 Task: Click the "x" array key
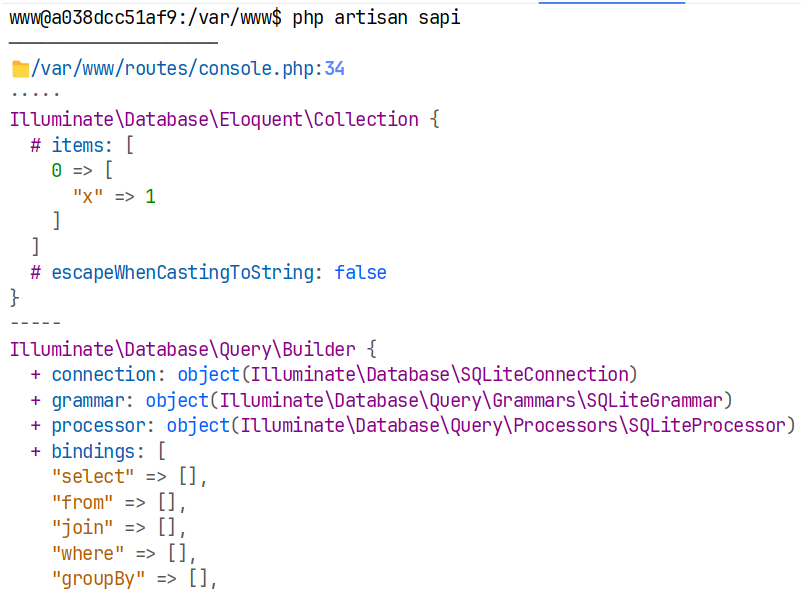88,196
